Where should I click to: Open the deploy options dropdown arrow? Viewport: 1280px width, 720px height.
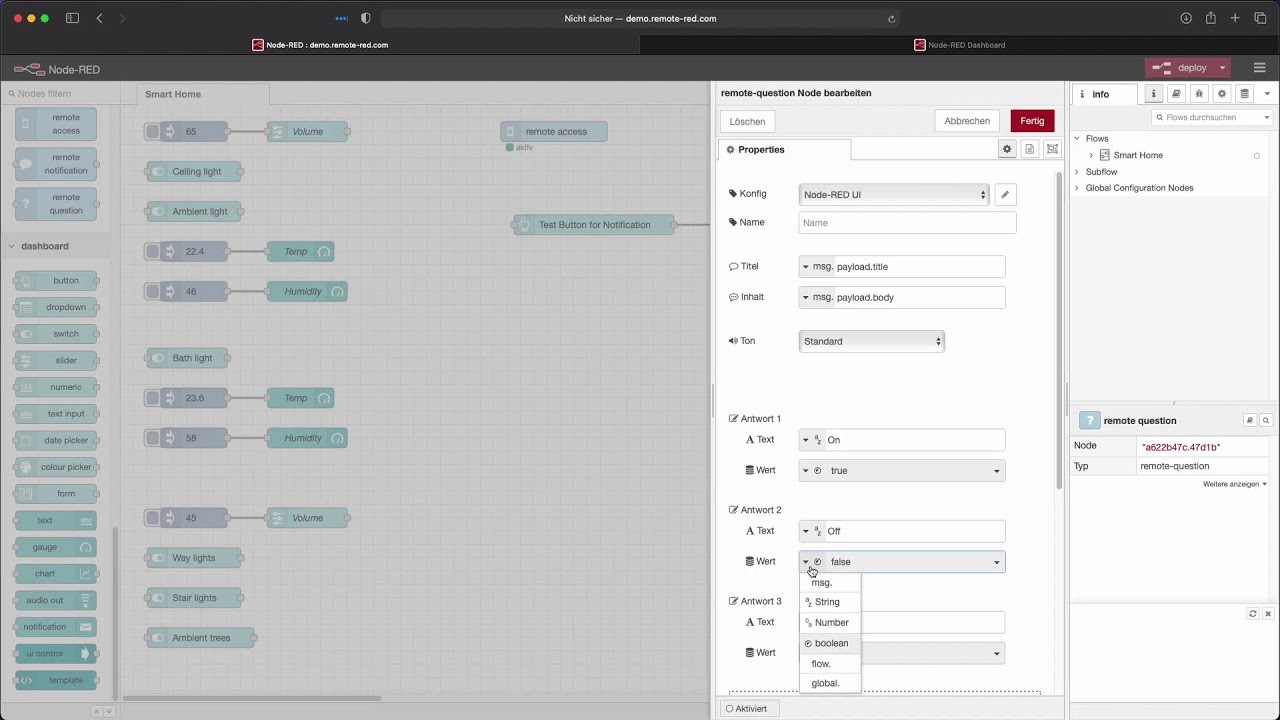tap(1222, 68)
